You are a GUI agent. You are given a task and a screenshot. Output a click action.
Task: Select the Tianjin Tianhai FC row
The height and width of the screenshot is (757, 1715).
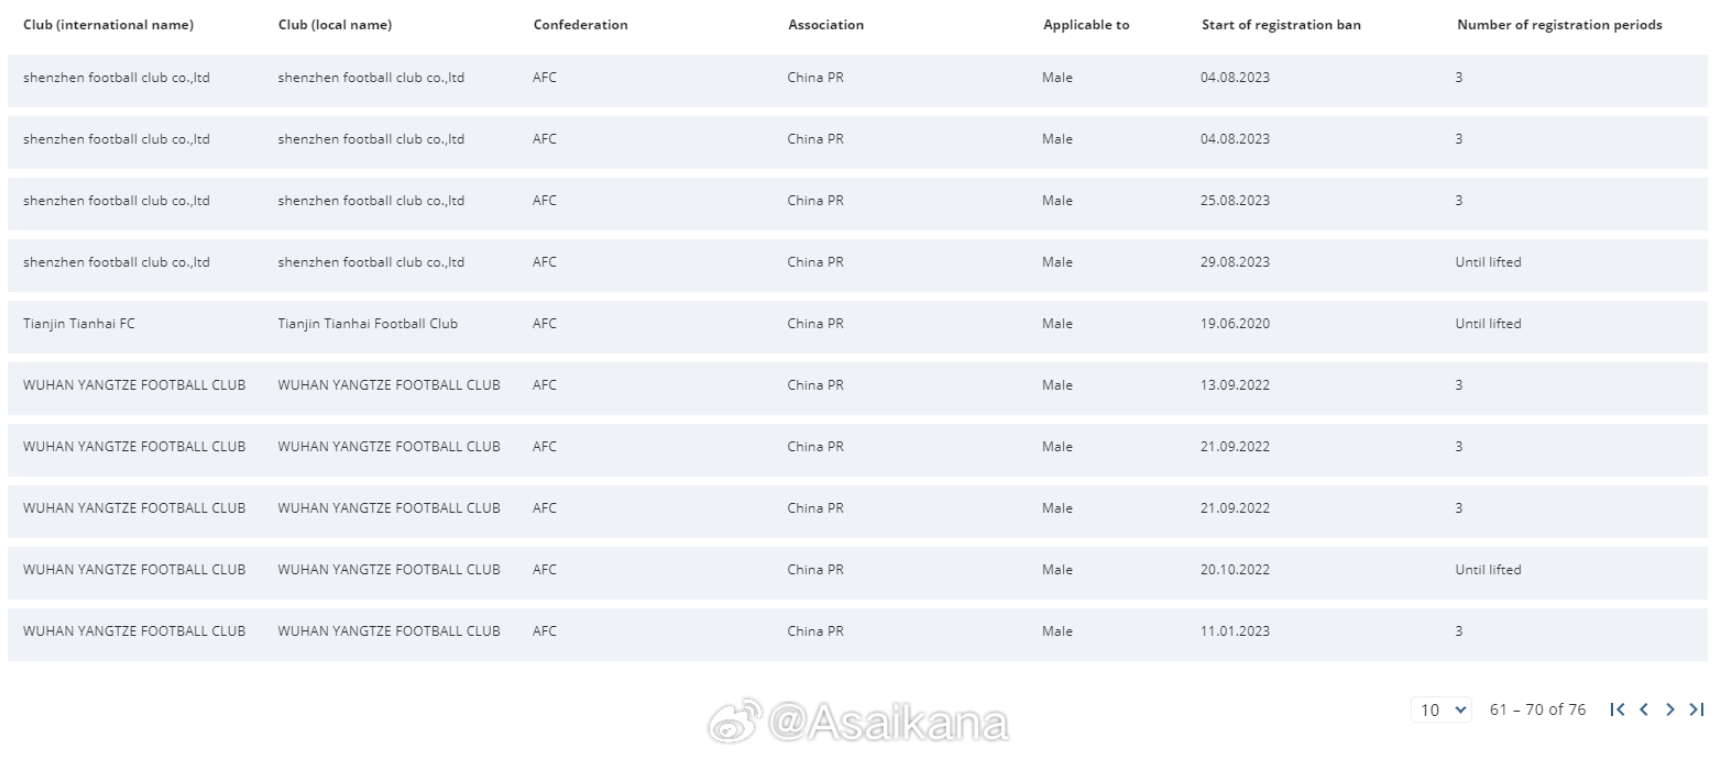coord(857,323)
